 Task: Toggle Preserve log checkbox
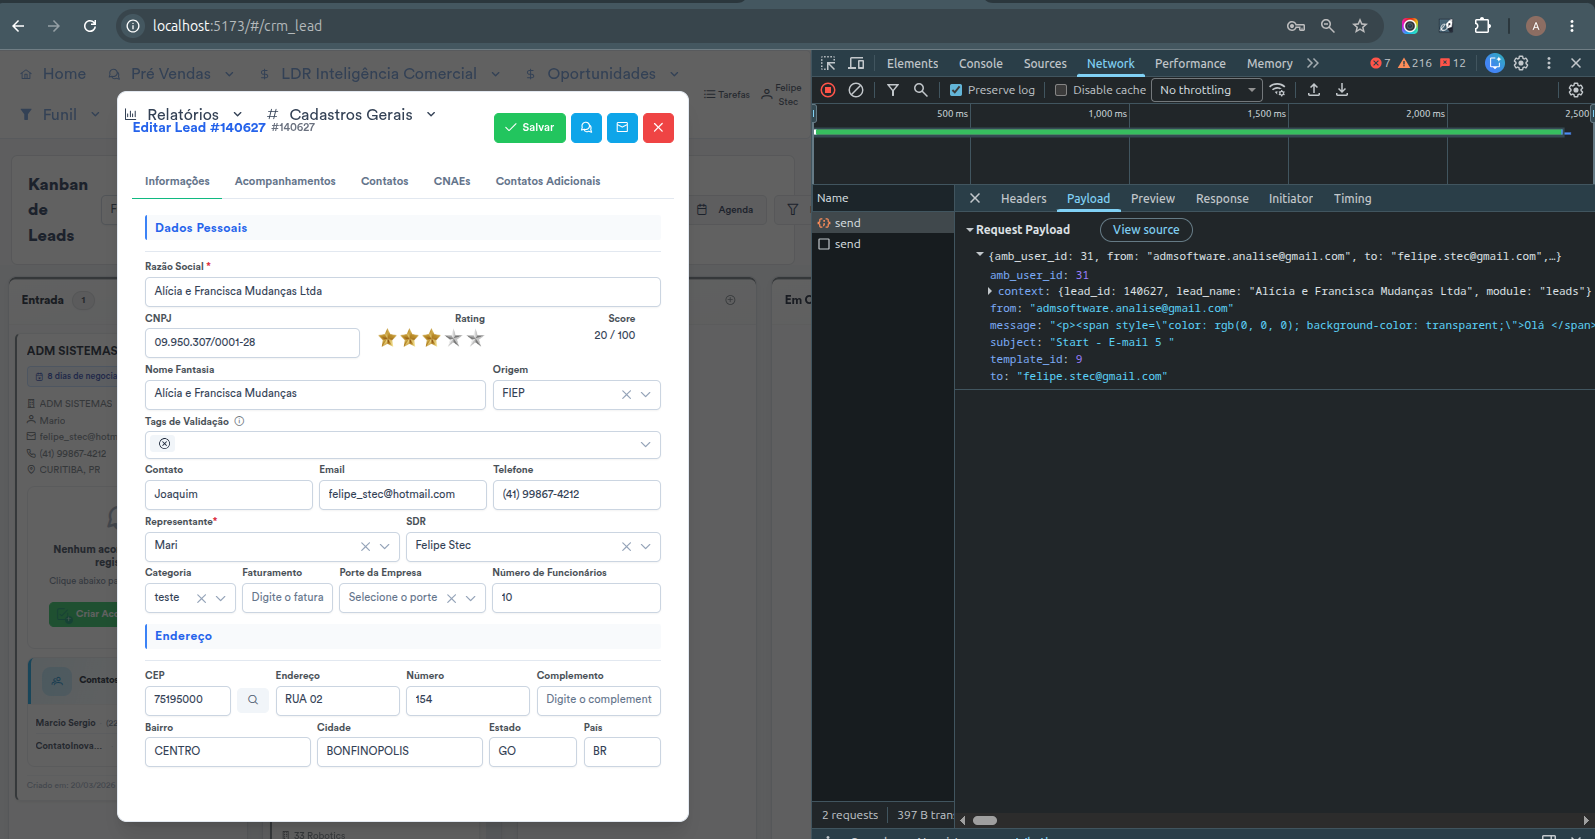coord(956,90)
